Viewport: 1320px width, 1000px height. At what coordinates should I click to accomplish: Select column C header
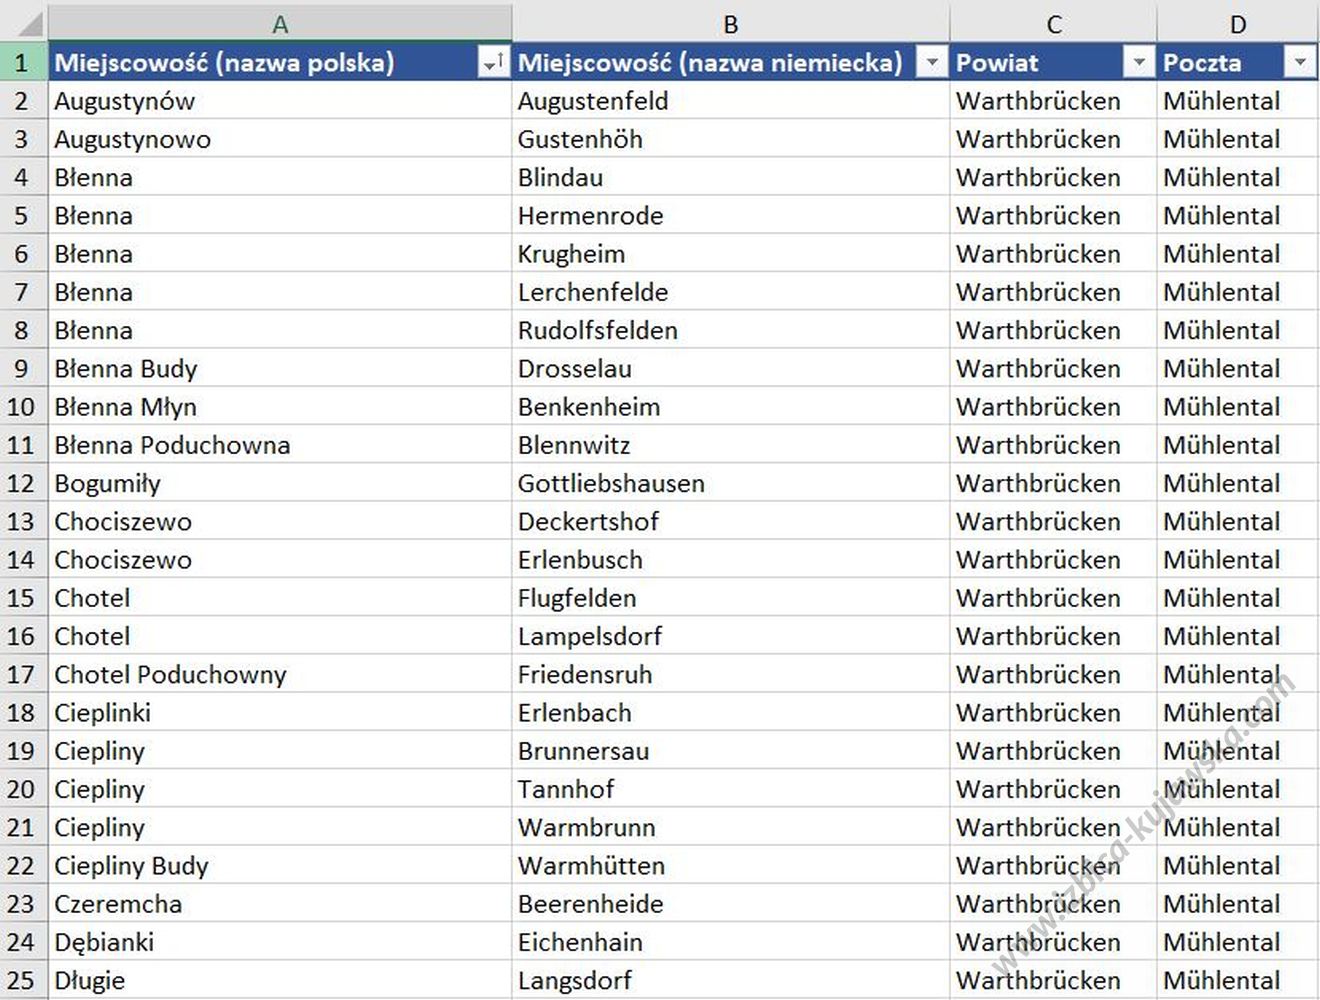pyautogui.click(x=1053, y=24)
